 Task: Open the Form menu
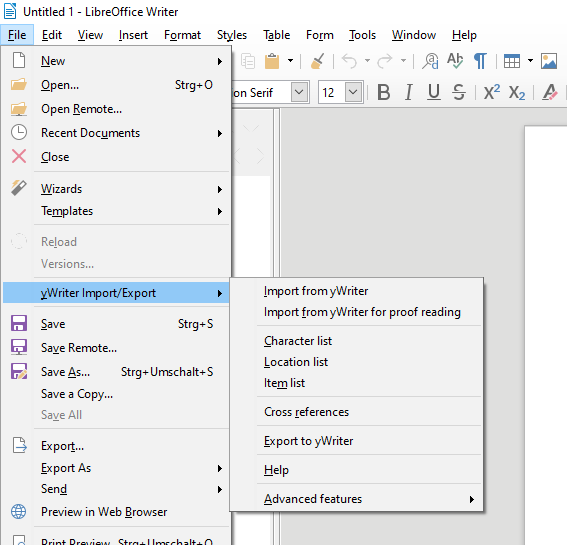pos(320,35)
